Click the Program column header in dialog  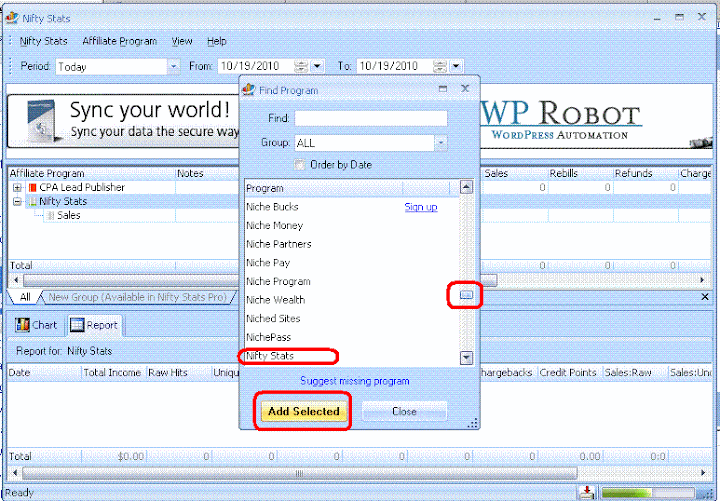[x=324, y=188]
